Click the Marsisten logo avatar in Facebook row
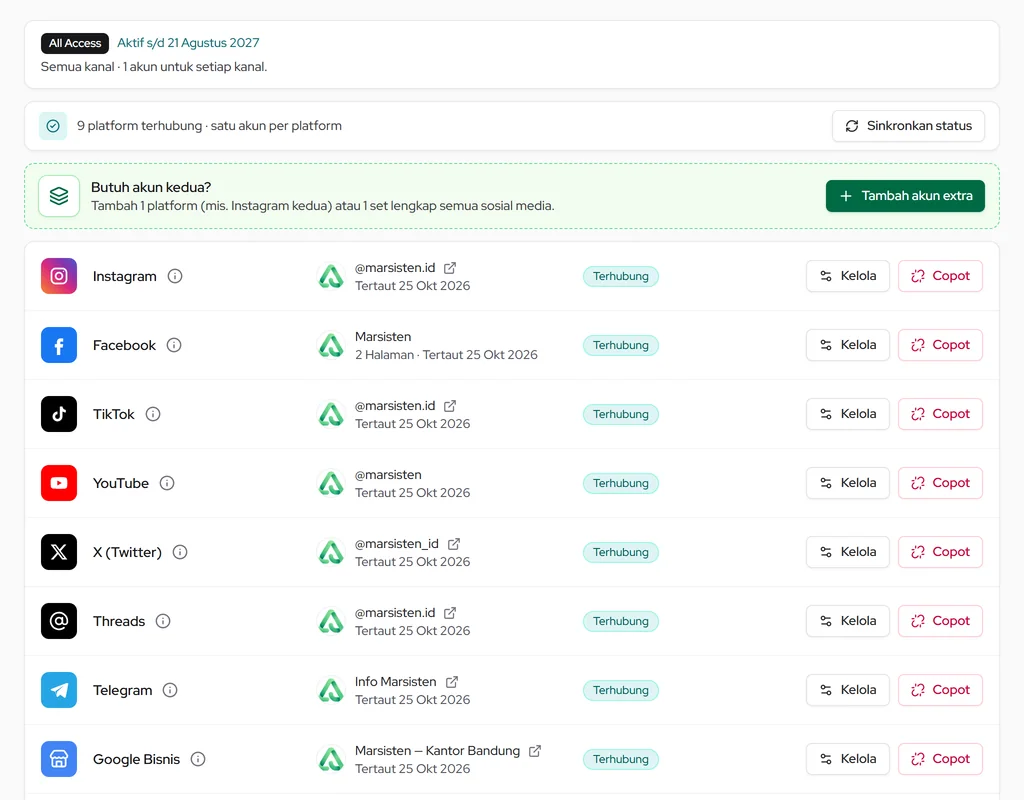This screenshot has width=1024, height=800. 331,345
